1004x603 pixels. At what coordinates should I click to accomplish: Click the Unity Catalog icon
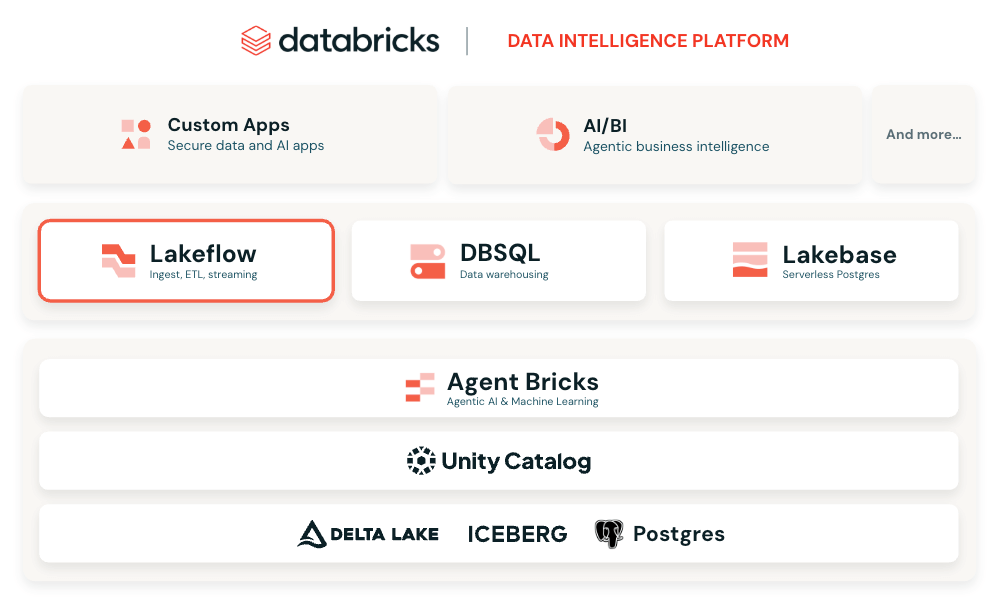pyautogui.click(x=421, y=461)
